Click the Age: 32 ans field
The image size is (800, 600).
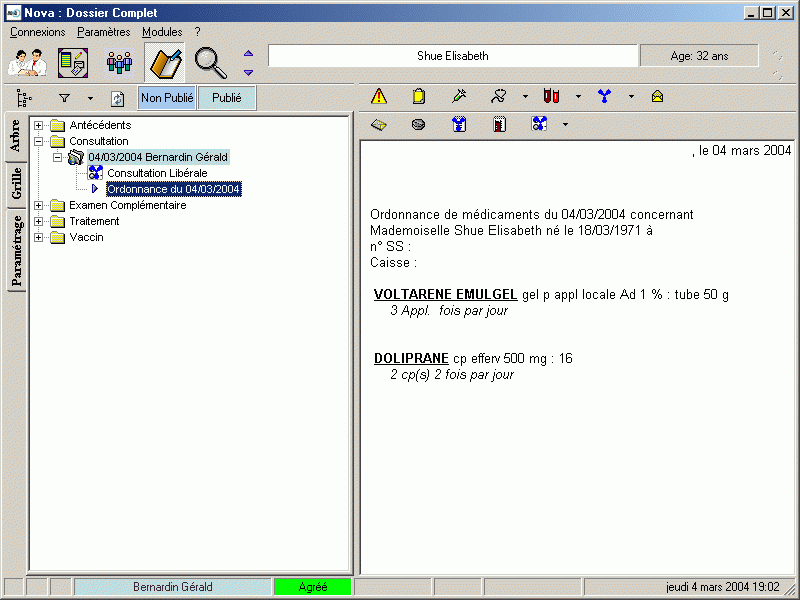tap(699, 56)
